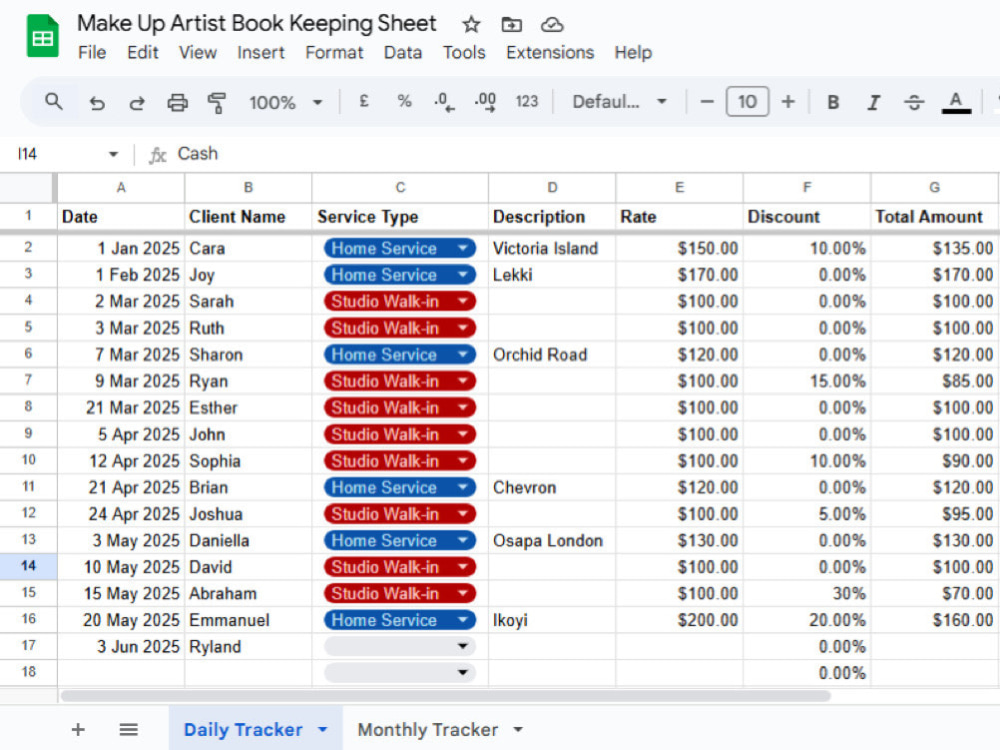The image size is (1000, 750).
Task: Move document using folder icon
Action: pyautogui.click(x=511, y=24)
